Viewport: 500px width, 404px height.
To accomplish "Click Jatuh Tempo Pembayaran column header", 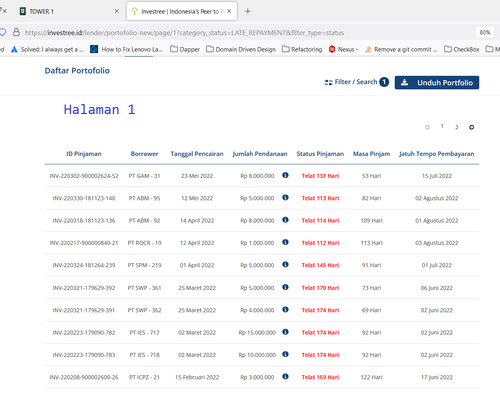I will [x=437, y=154].
